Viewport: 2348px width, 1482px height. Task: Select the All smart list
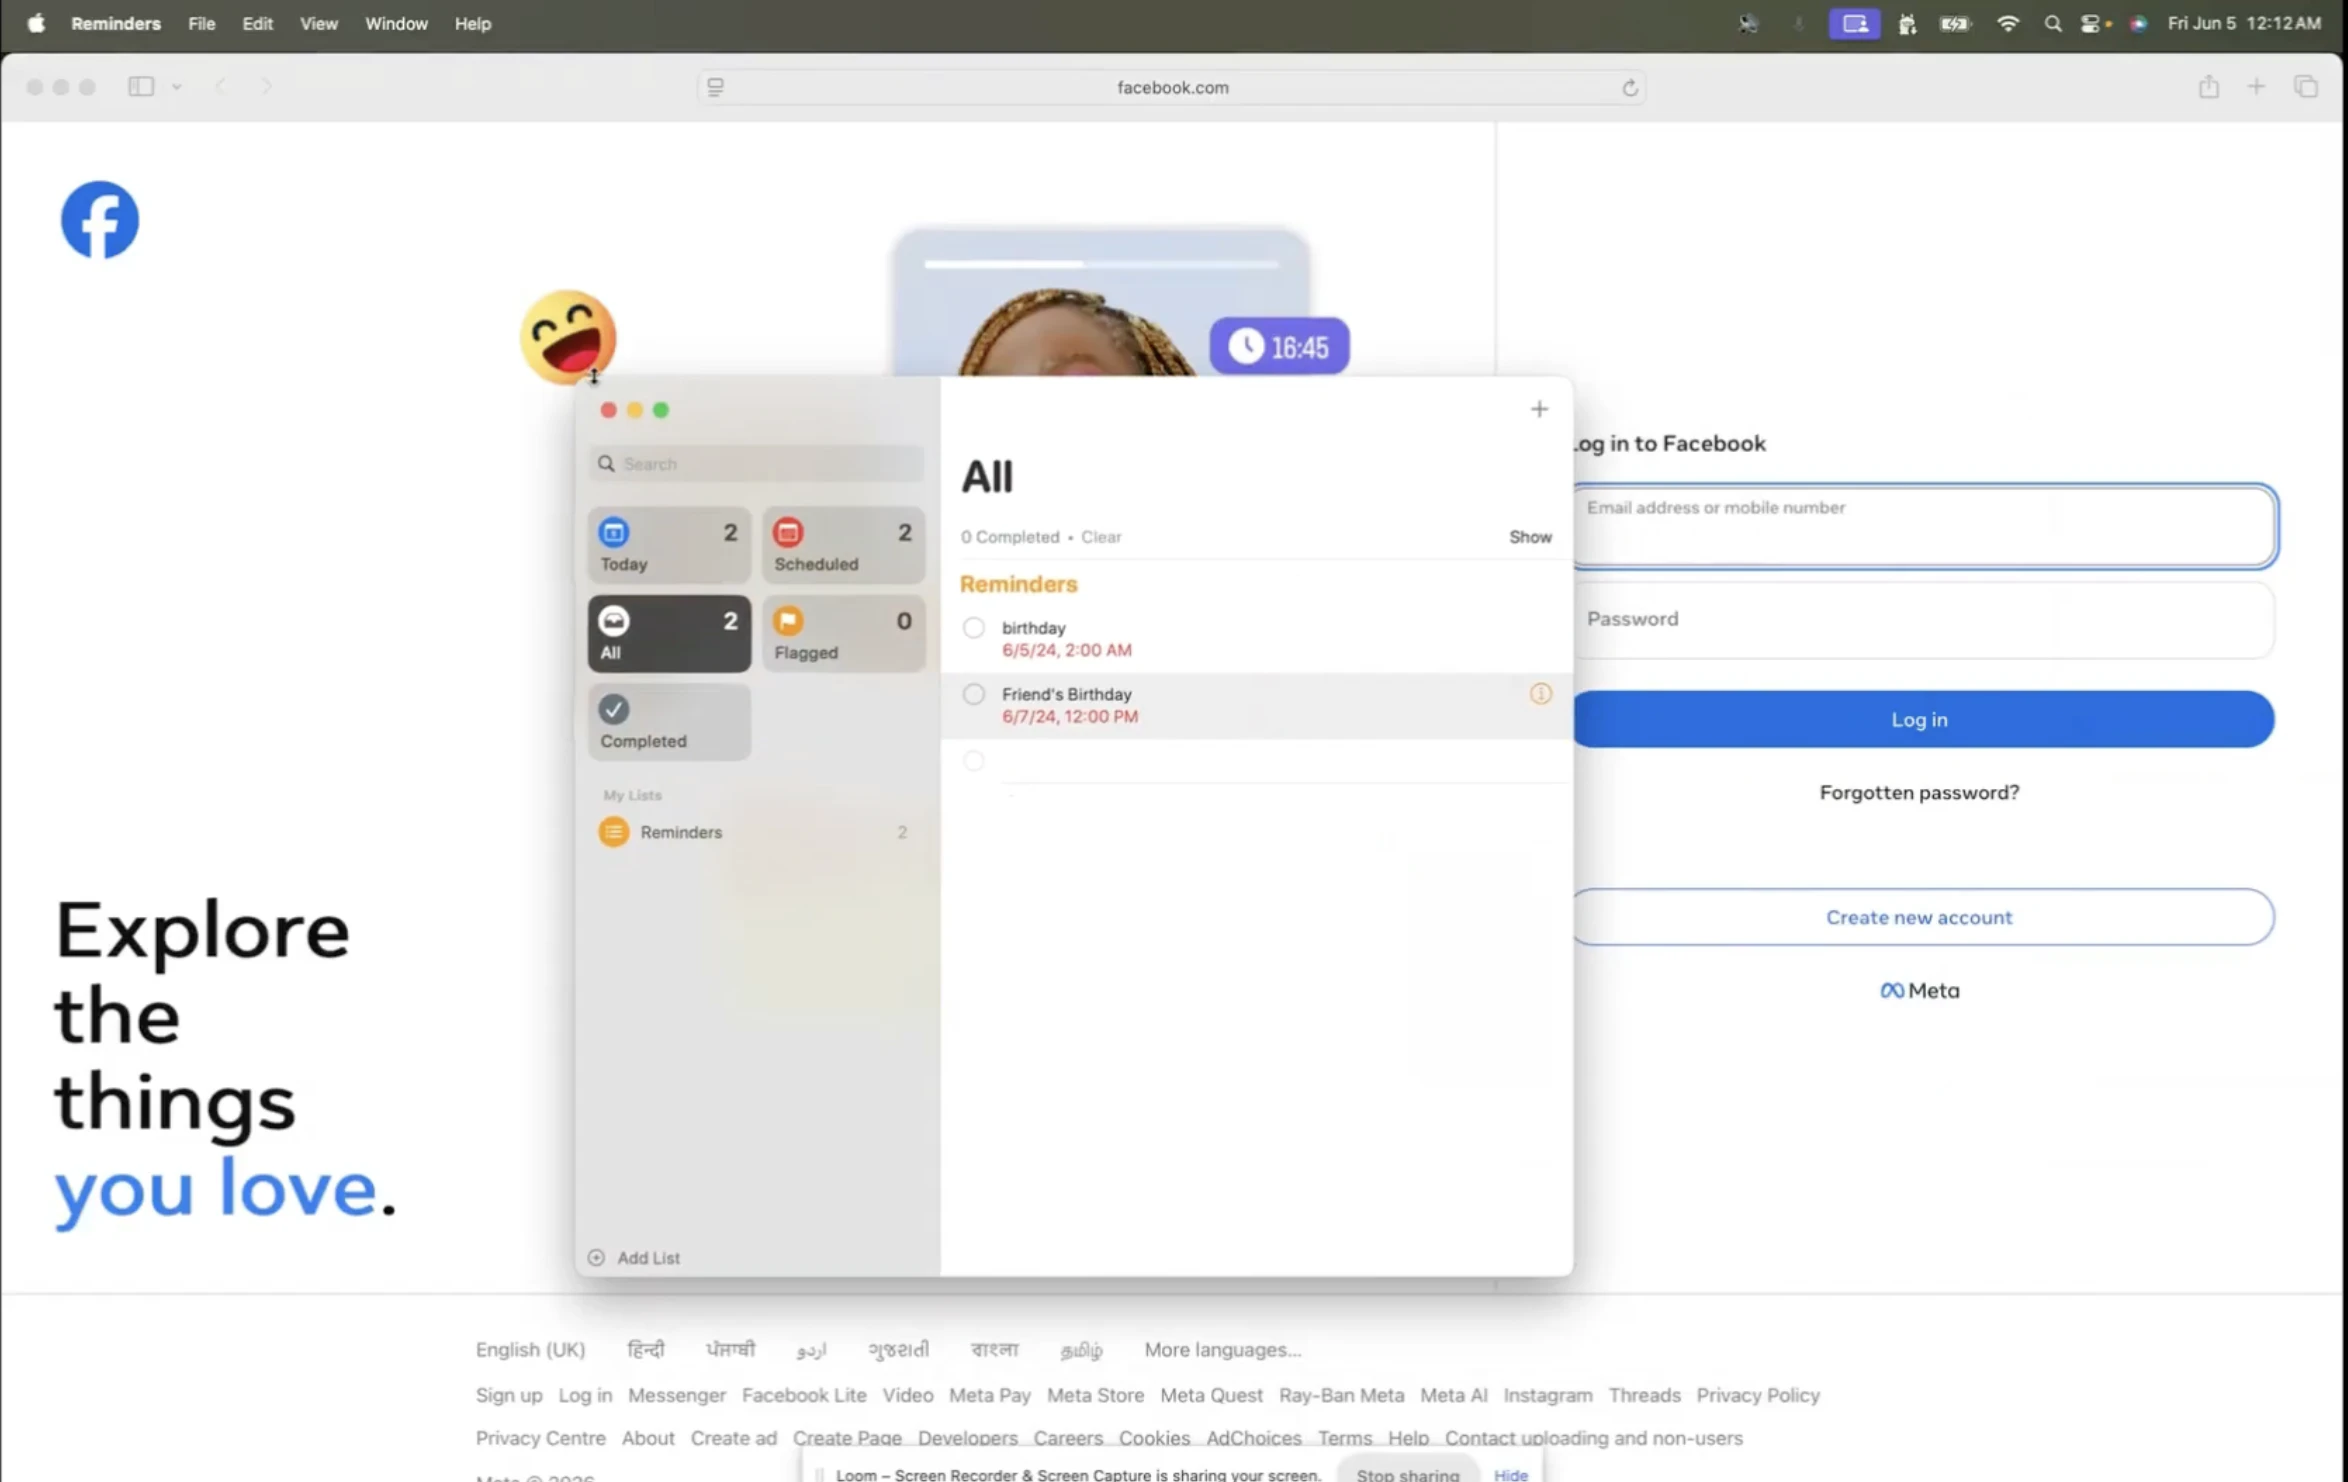(668, 634)
